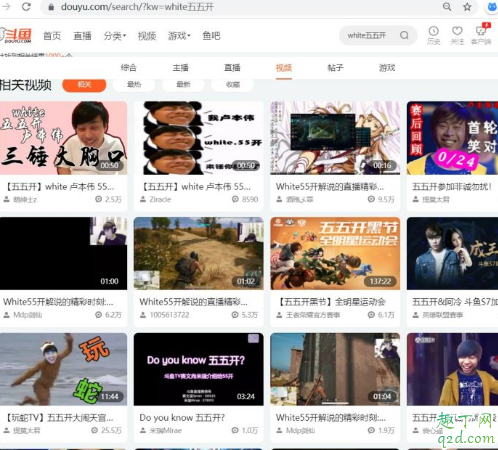Image resolution: width=498 pixels, height=450 pixels.
Task: Switch to the 主播 search tab
Action: pos(180,68)
